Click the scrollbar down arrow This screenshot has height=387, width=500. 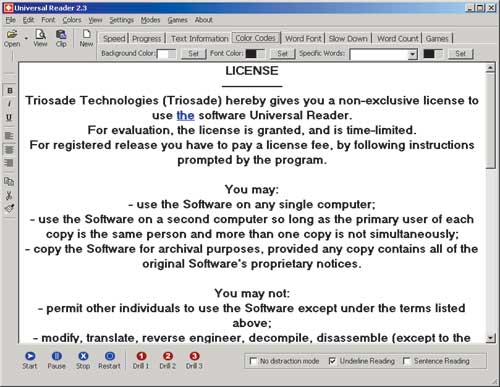tap(491, 338)
